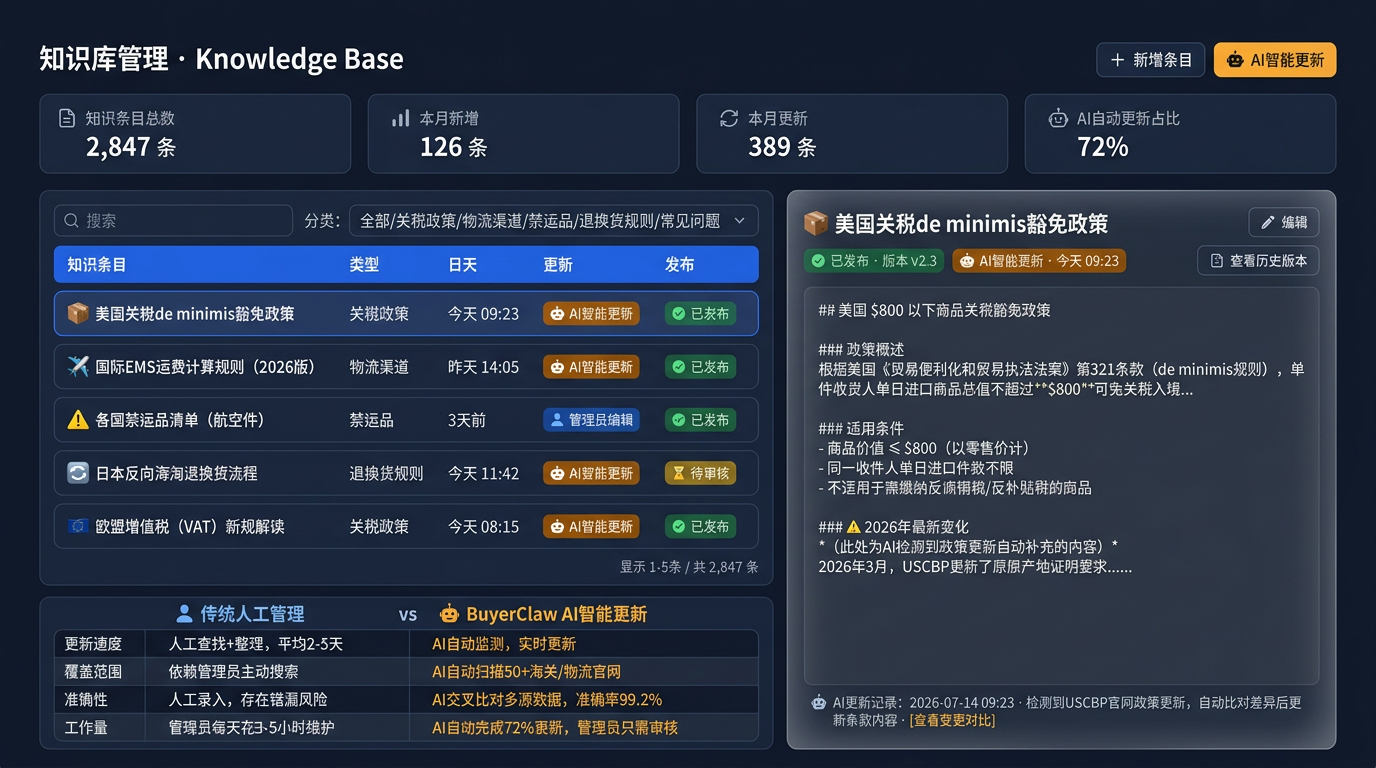Sort by 发布 column header
Screen dimensions: 1376x768
click(680, 265)
